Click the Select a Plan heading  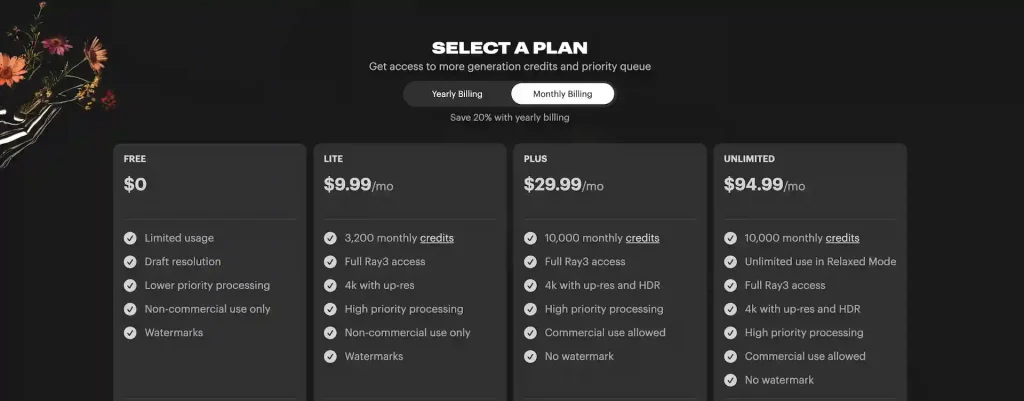click(510, 47)
